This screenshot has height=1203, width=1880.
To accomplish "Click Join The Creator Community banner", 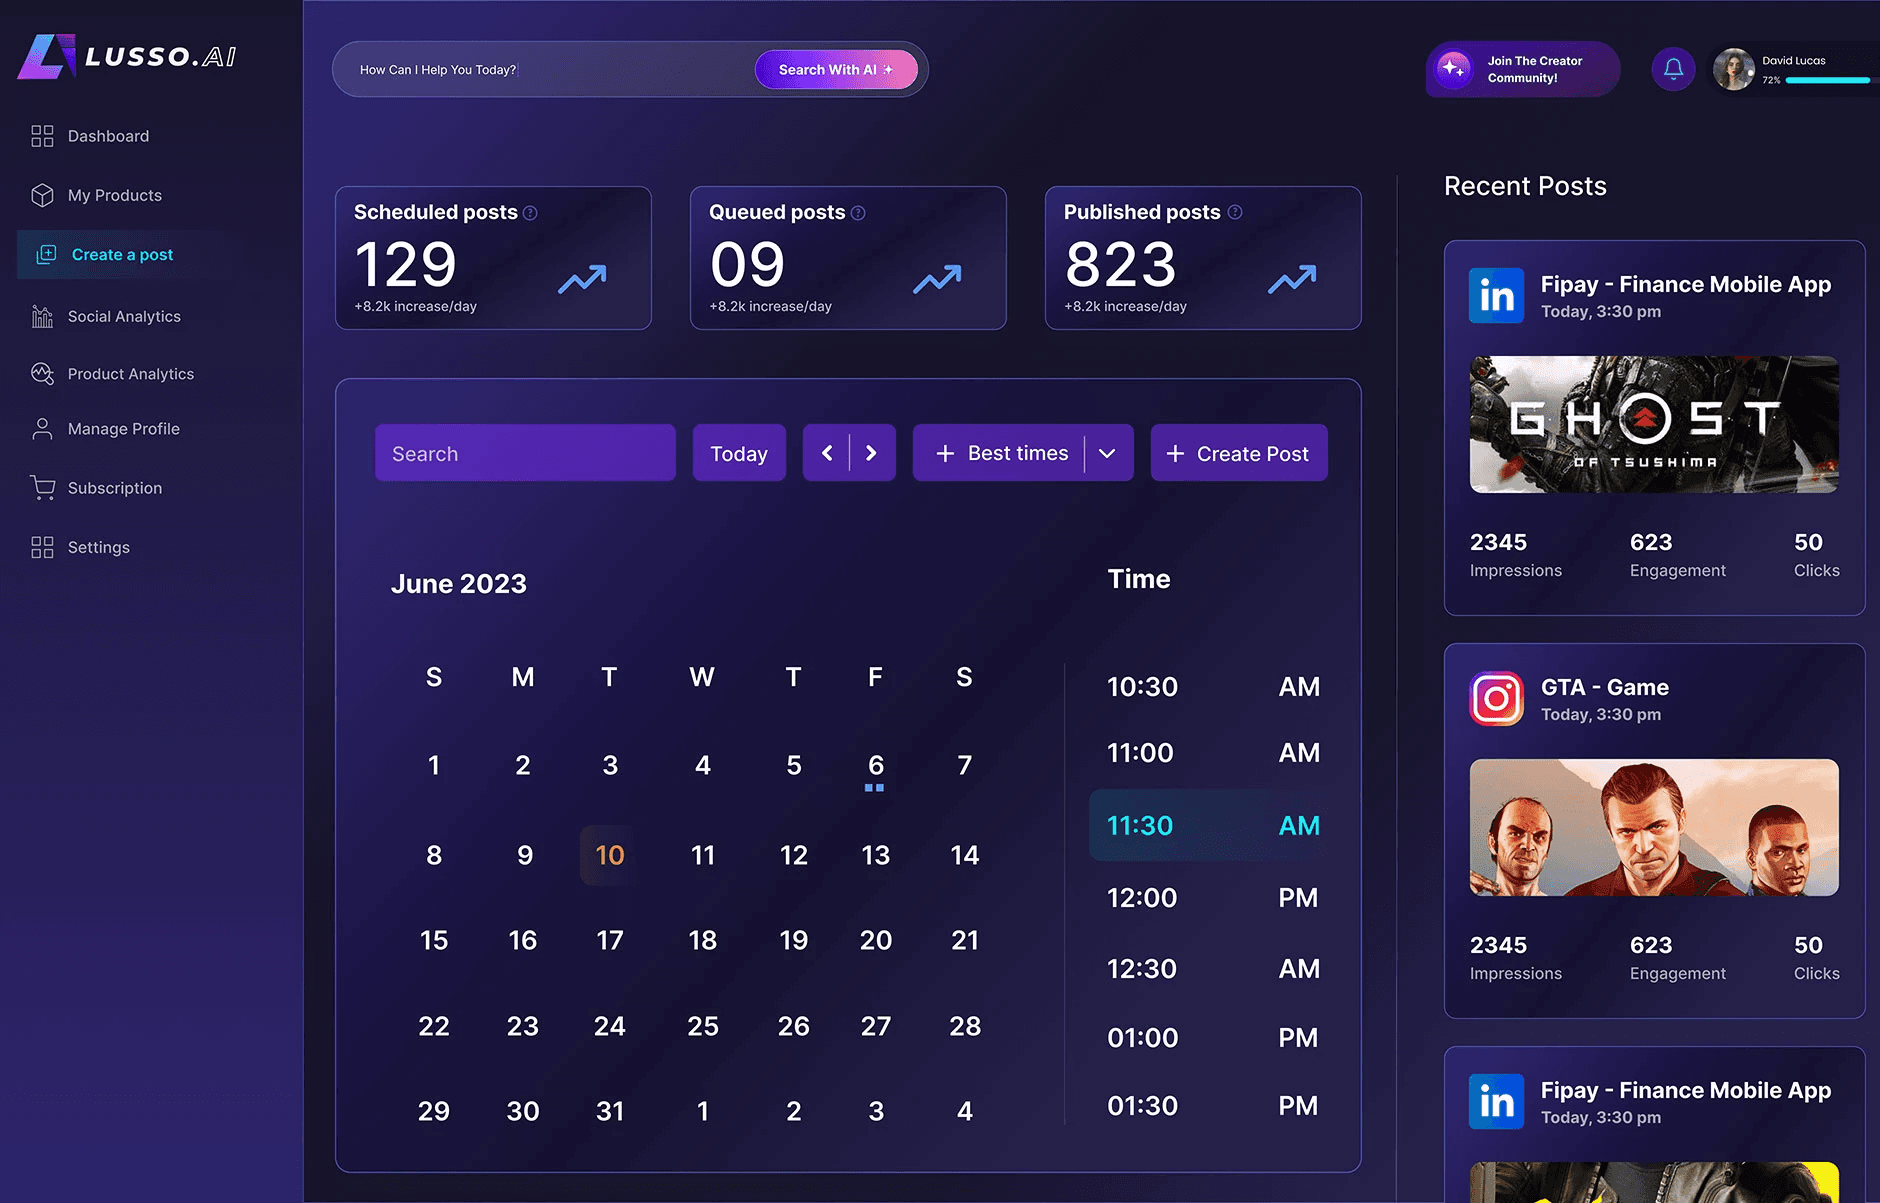I will [x=1522, y=69].
